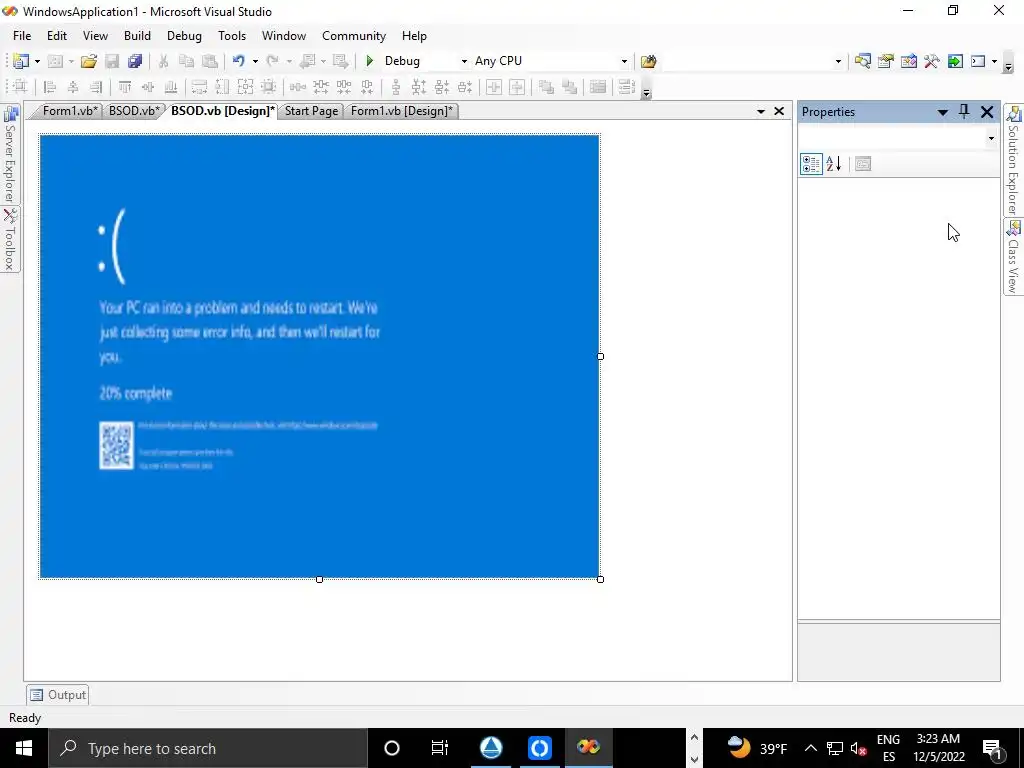
Task: Switch to the Form1.vb* tab
Action: (70, 111)
